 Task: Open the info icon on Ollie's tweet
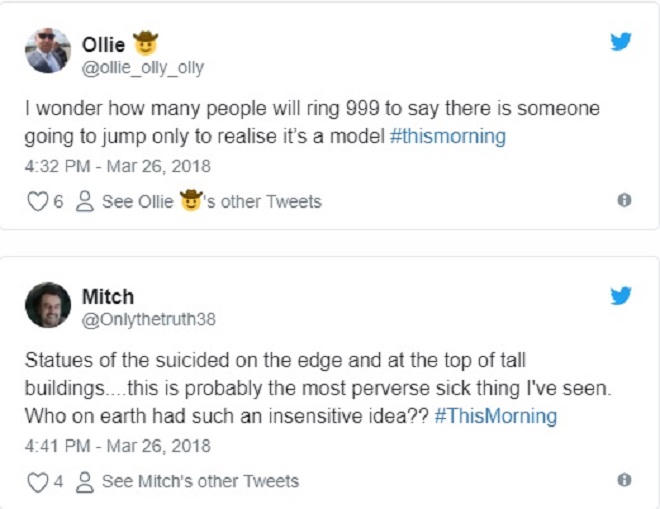[x=624, y=201]
